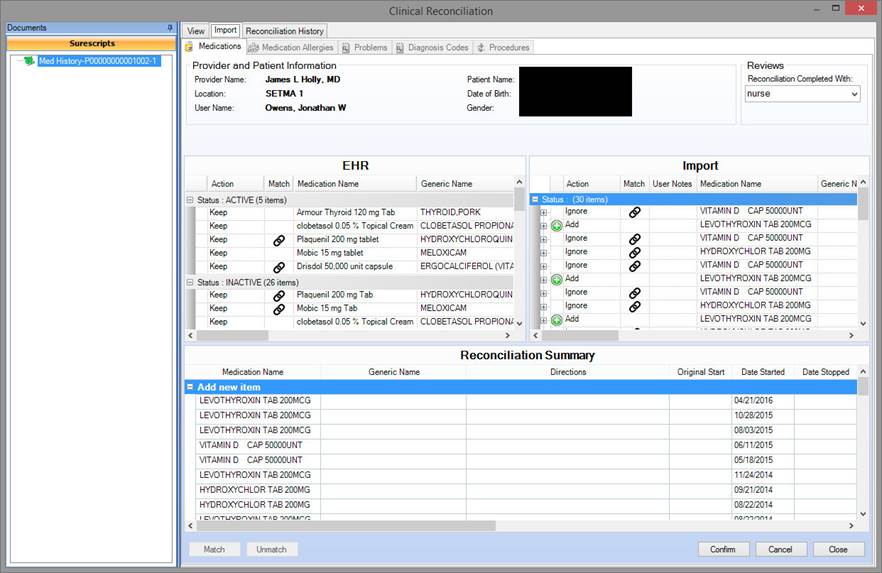Viewport: 882px width, 573px height.
Task: Expand the first Import HYDROXYCHLOR row
Action: pos(543,253)
